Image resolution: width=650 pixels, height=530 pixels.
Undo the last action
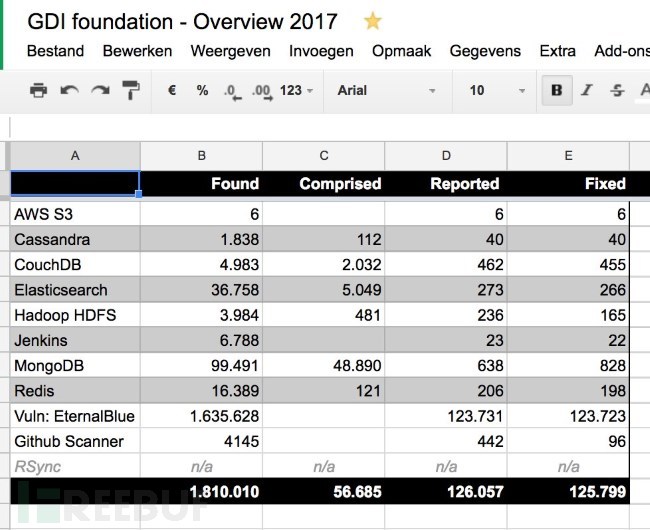(x=69, y=91)
